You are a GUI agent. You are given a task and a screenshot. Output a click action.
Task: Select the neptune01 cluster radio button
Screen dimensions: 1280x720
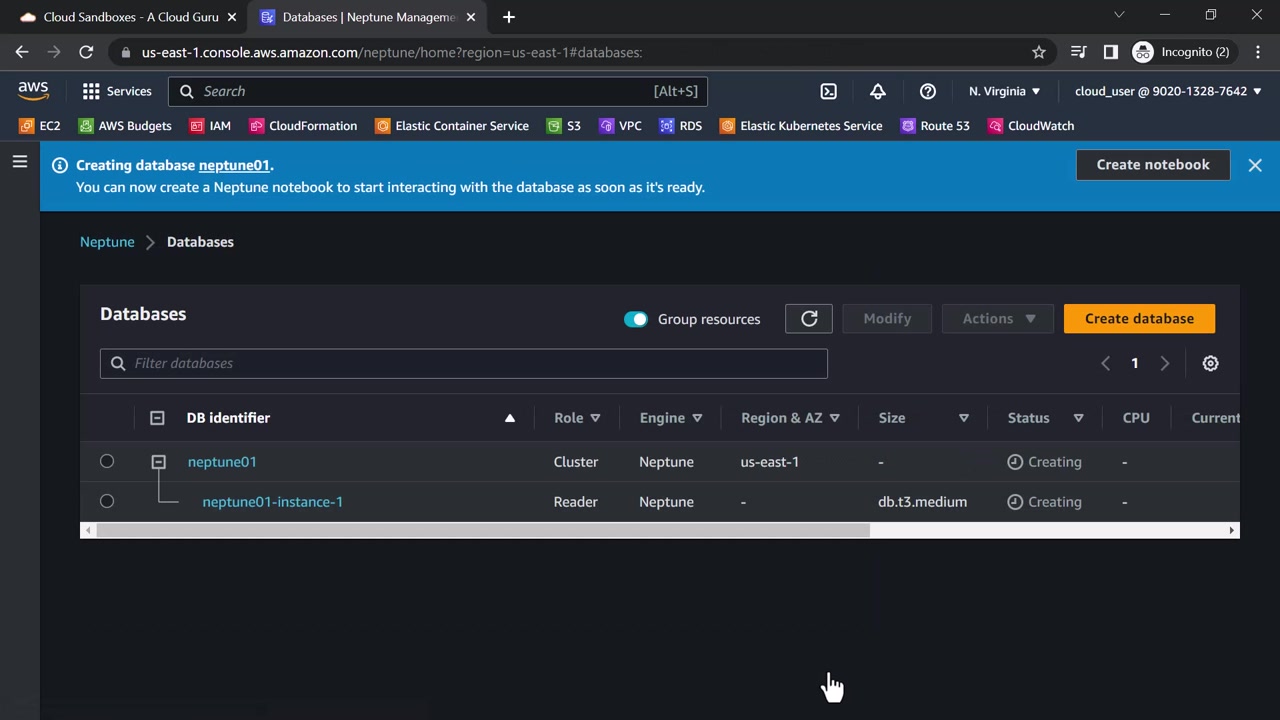click(107, 462)
